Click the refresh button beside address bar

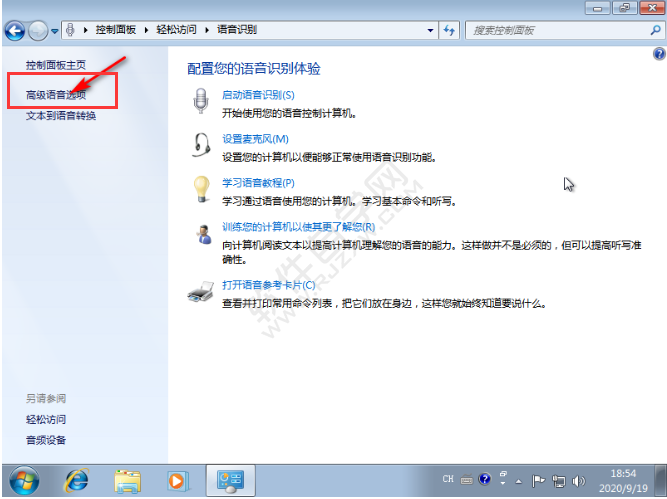(449, 30)
